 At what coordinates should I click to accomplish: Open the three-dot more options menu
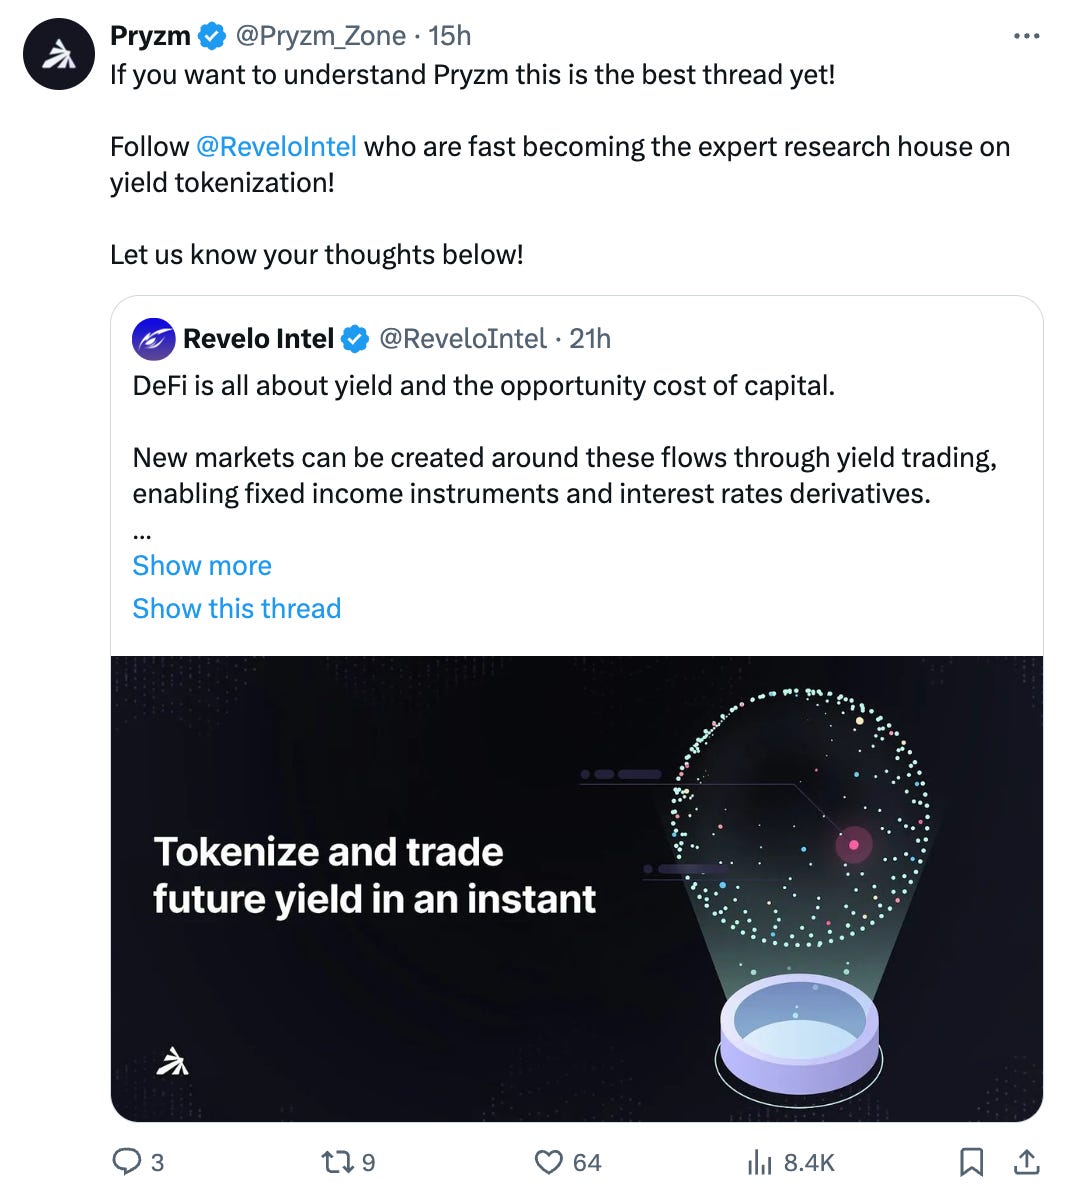pyautogui.click(x=1026, y=36)
